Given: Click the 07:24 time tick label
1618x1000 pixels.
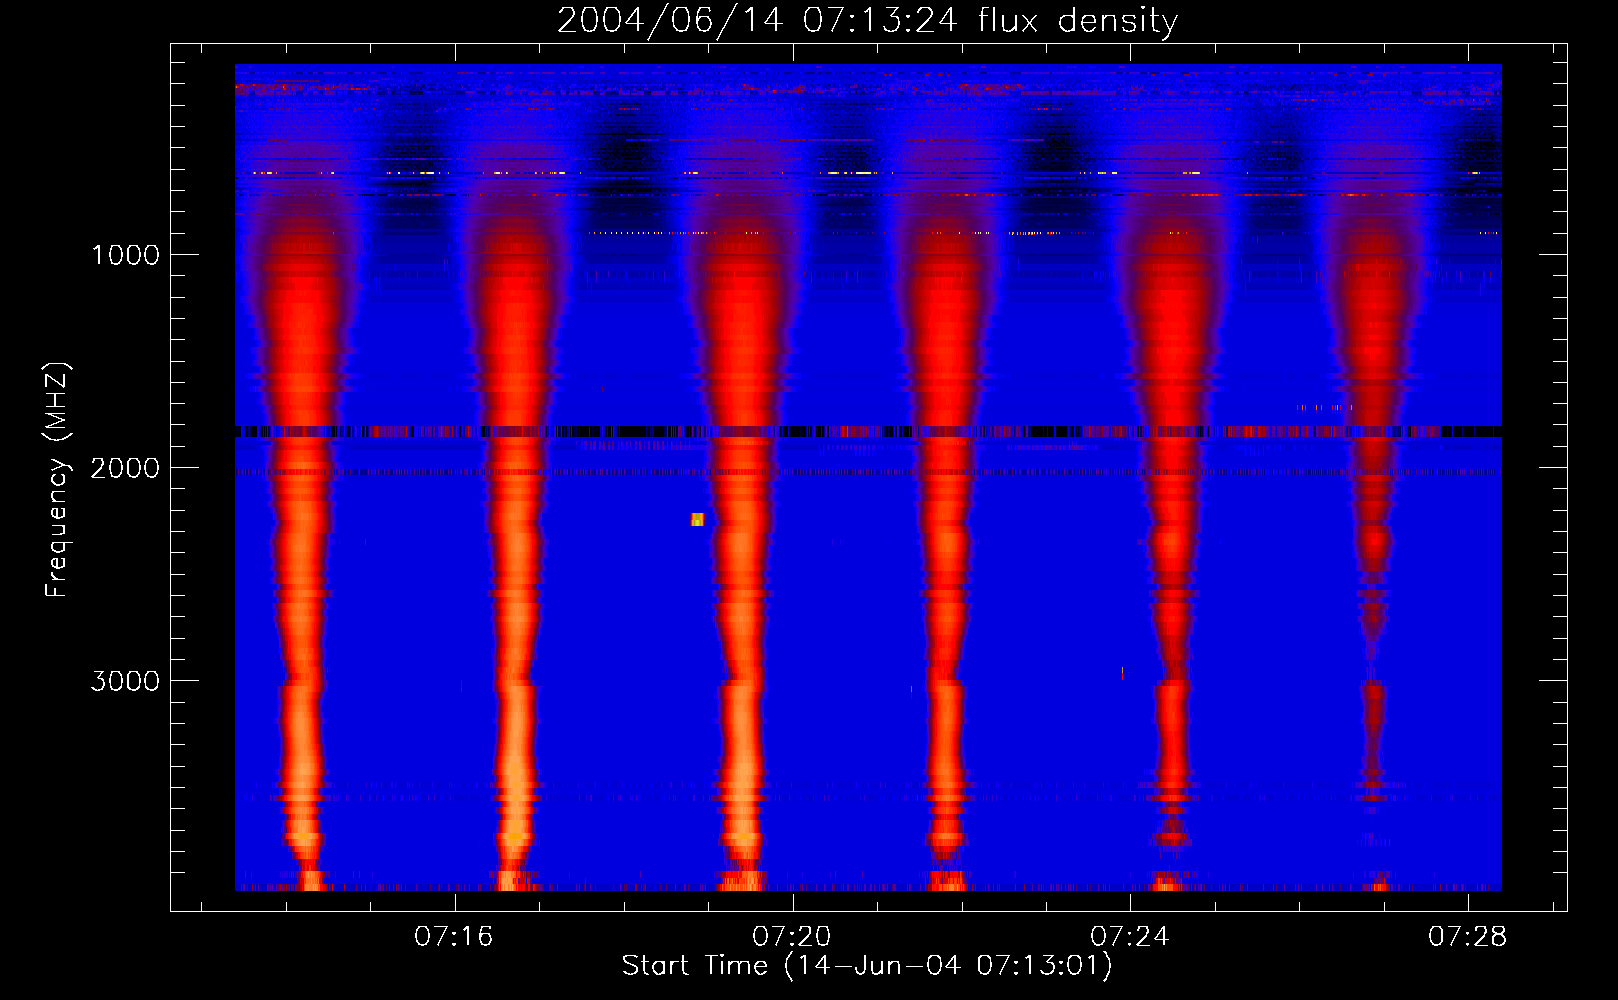Looking at the screenshot, I should [x=1130, y=937].
